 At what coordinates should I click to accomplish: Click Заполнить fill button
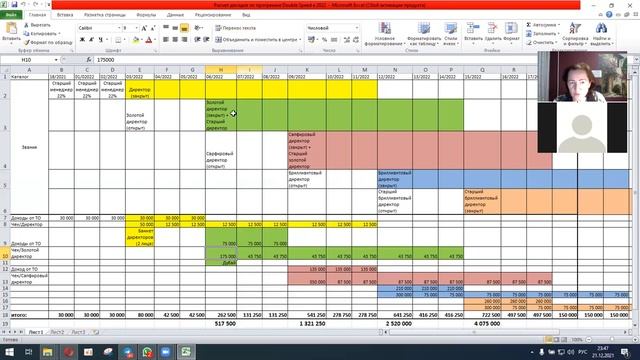[x=542, y=33]
